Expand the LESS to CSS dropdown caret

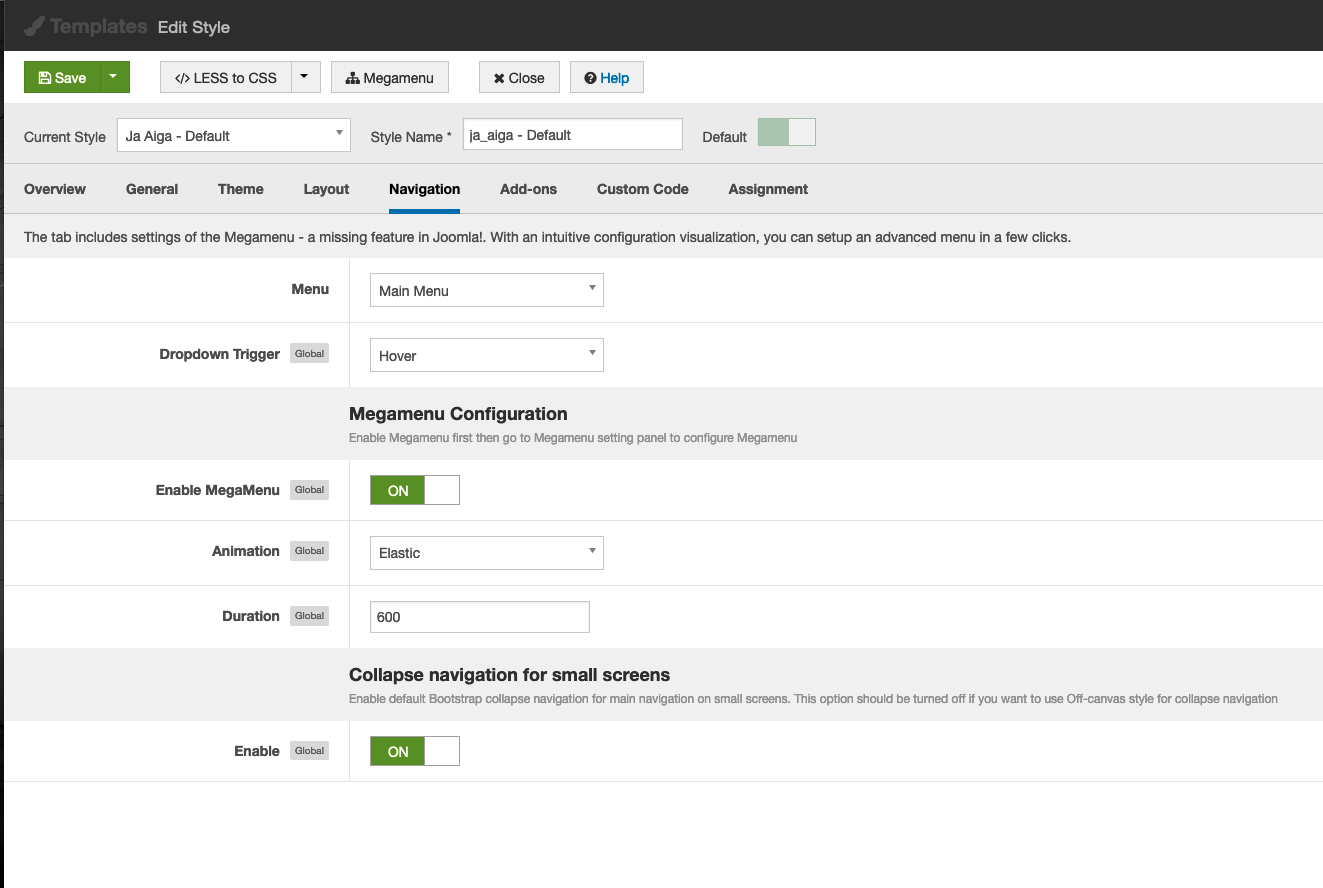pyautogui.click(x=305, y=77)
